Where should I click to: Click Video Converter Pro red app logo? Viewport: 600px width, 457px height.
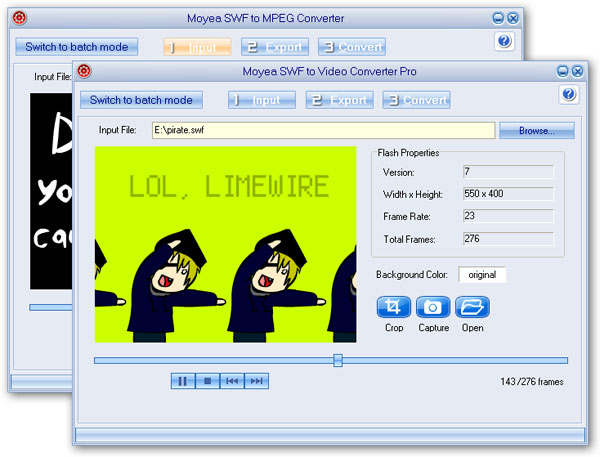[84, 71]
